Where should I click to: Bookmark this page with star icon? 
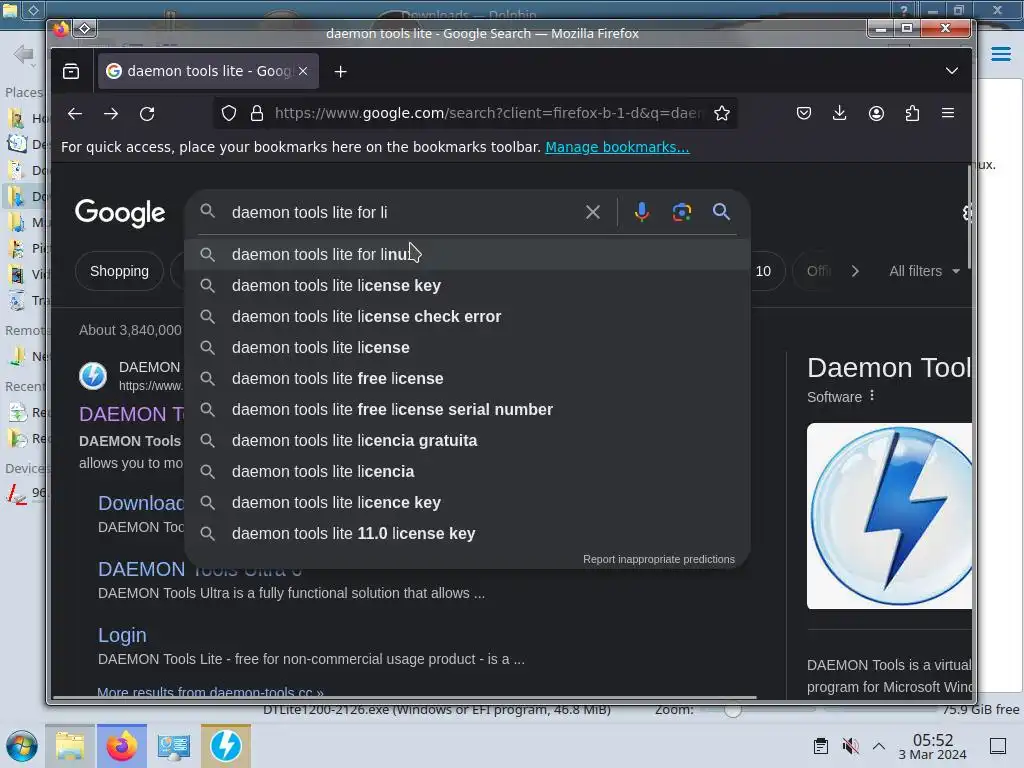coord(722,114)
